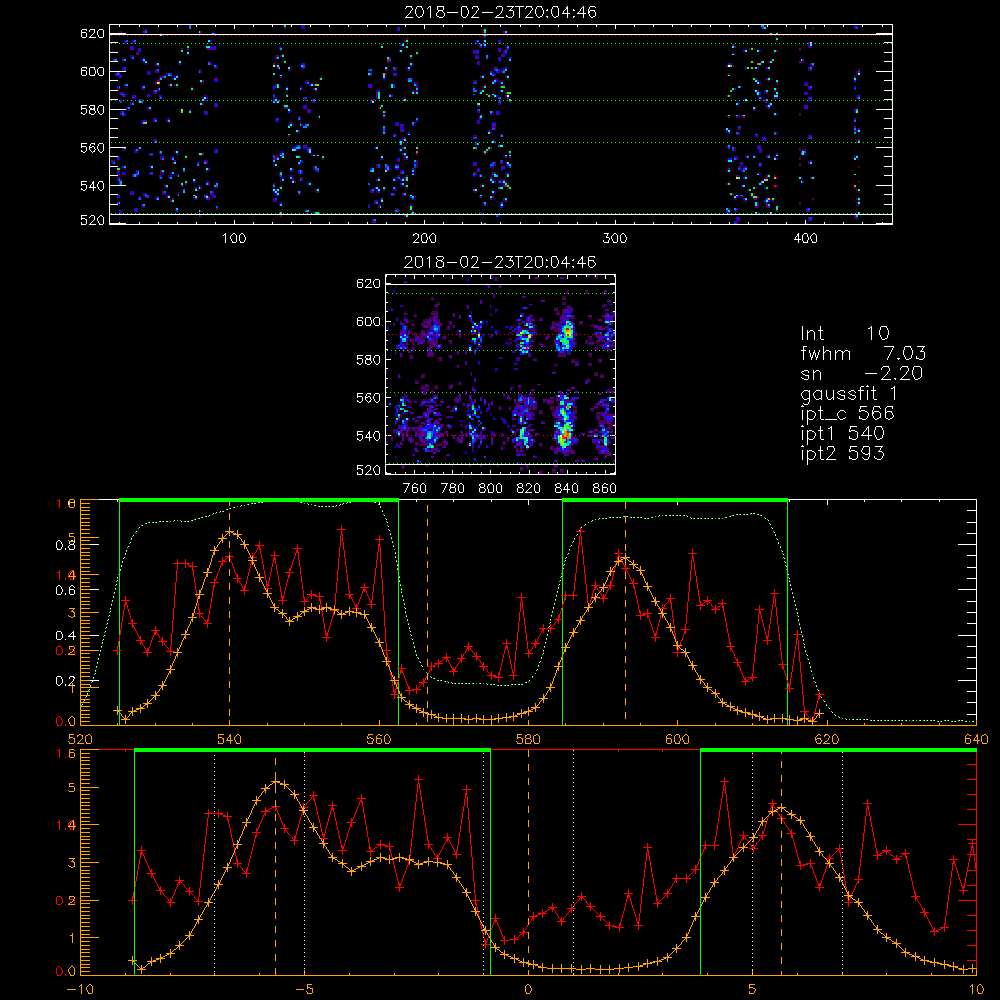Click x-axis tick label 800 on zoomed image

tap(490, 489)
